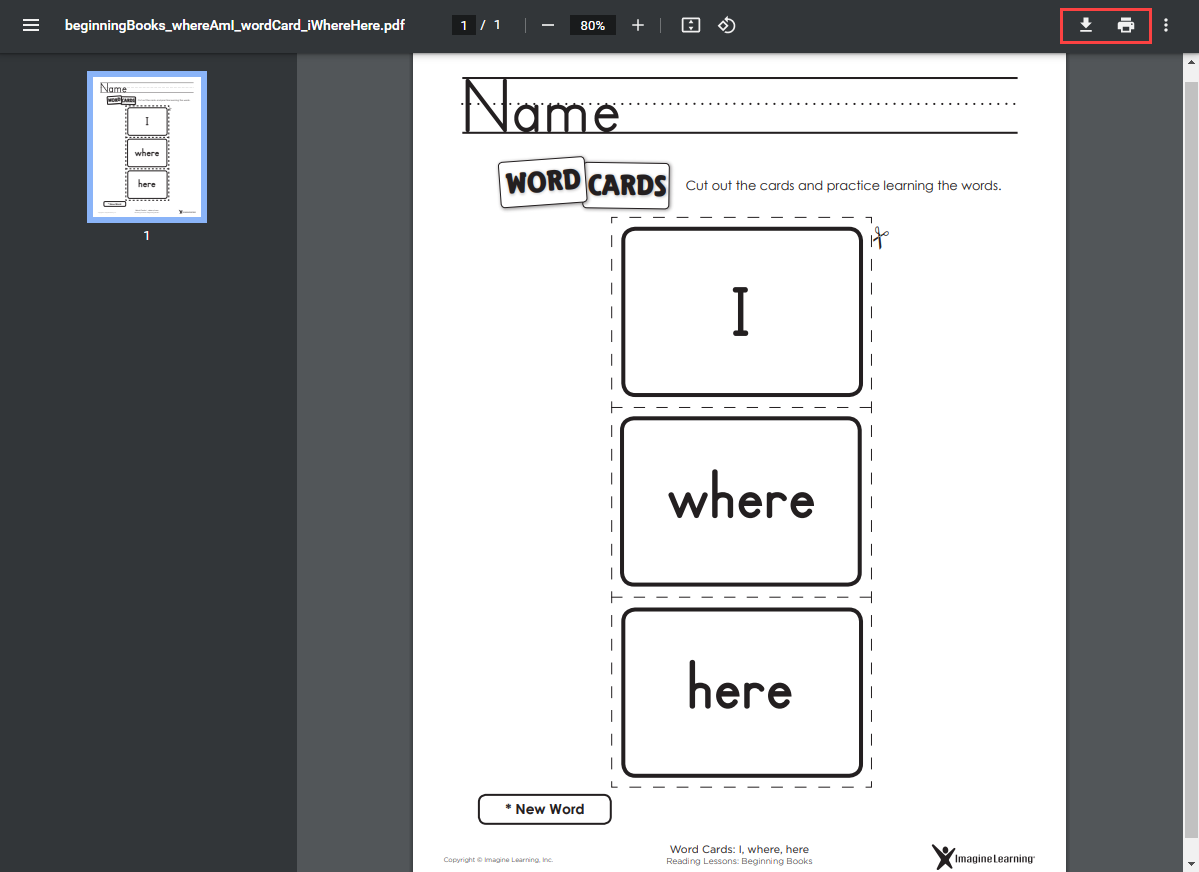
Task: Toggle the sidebar with the hamburger menu icon
Action: point(31,25)
